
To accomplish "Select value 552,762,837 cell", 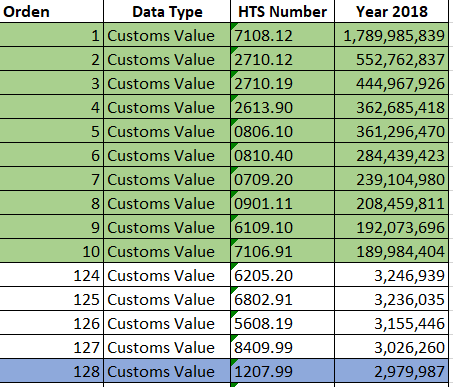I will pyautogui.click(x=391, y=59).
